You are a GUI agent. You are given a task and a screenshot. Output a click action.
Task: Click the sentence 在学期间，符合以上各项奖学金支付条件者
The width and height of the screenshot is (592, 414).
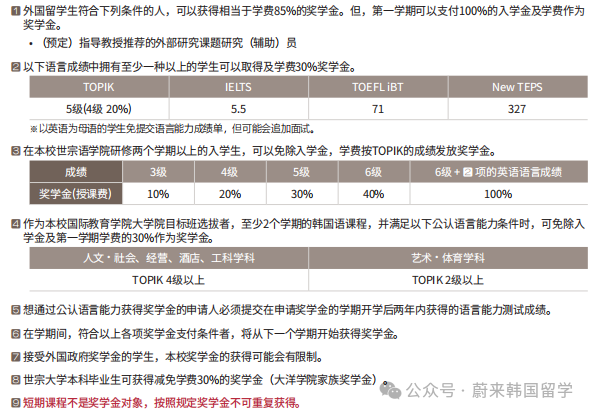tap(211, 334)
